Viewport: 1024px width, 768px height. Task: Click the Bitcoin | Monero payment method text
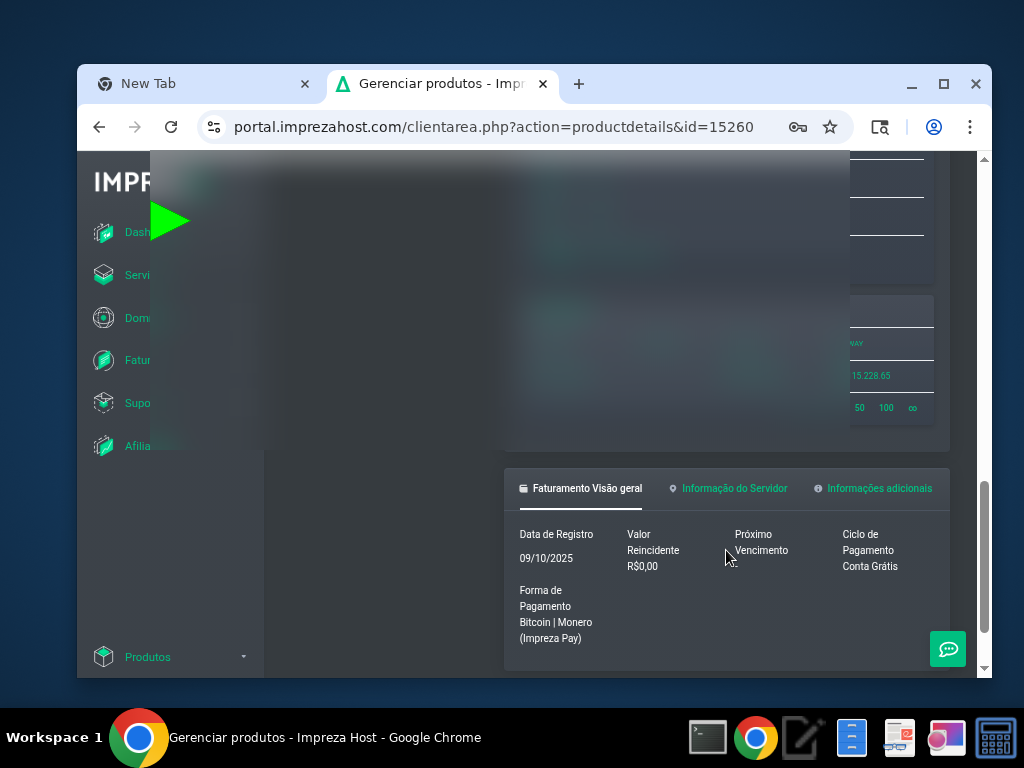[556, 630]
